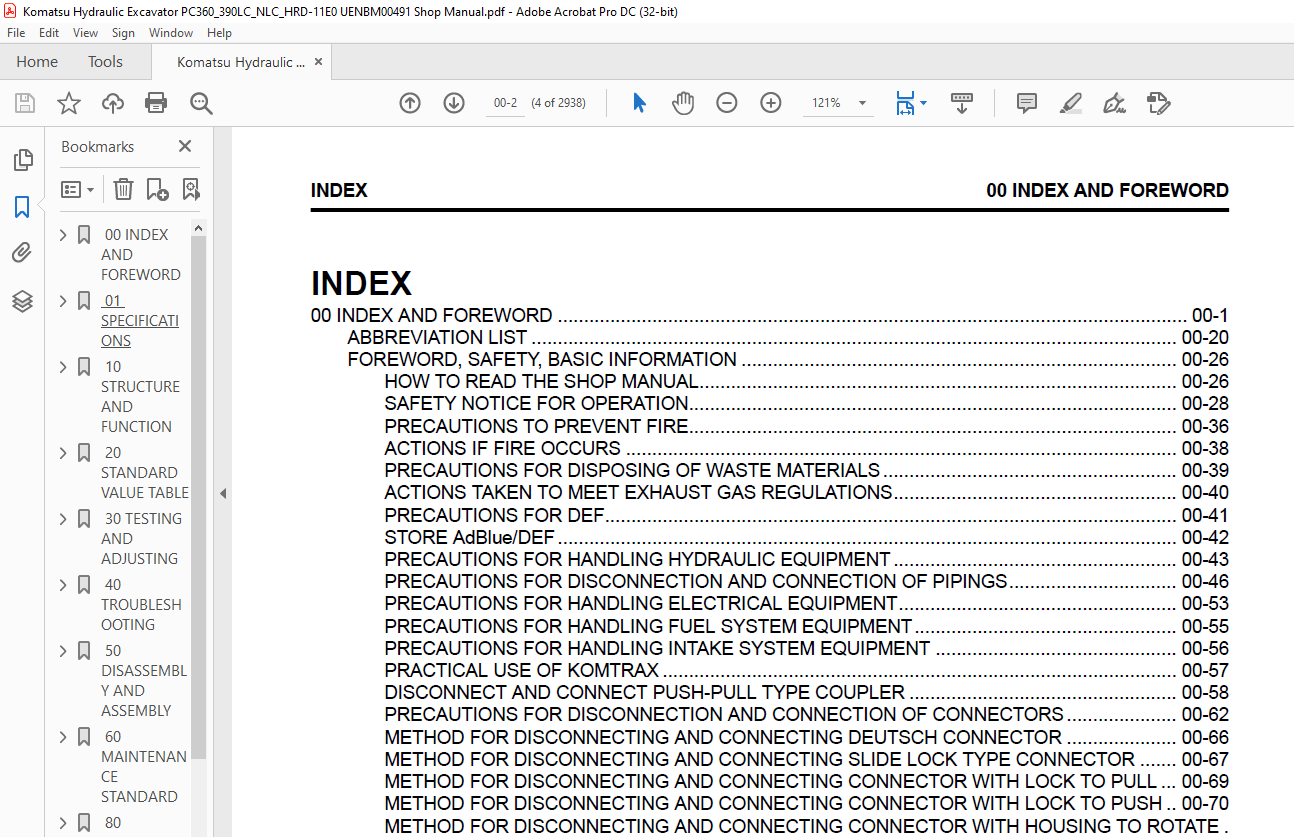Delete the selected bookmark with trash icon
The image size is (1294, 837).
123,189
